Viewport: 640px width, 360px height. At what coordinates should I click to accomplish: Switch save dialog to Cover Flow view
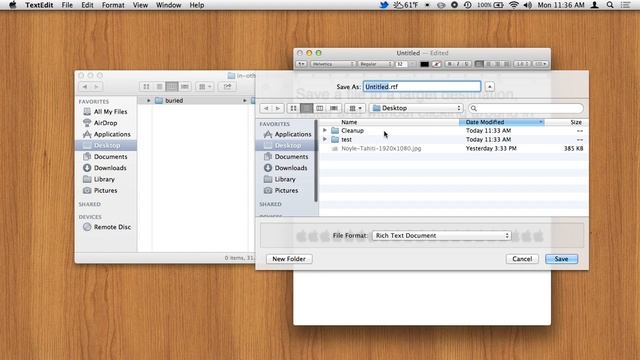pos(333,108)
